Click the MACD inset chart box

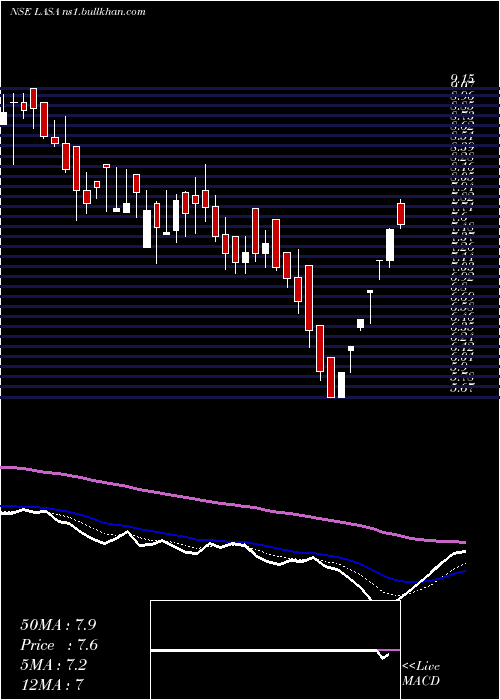point(275,650)
